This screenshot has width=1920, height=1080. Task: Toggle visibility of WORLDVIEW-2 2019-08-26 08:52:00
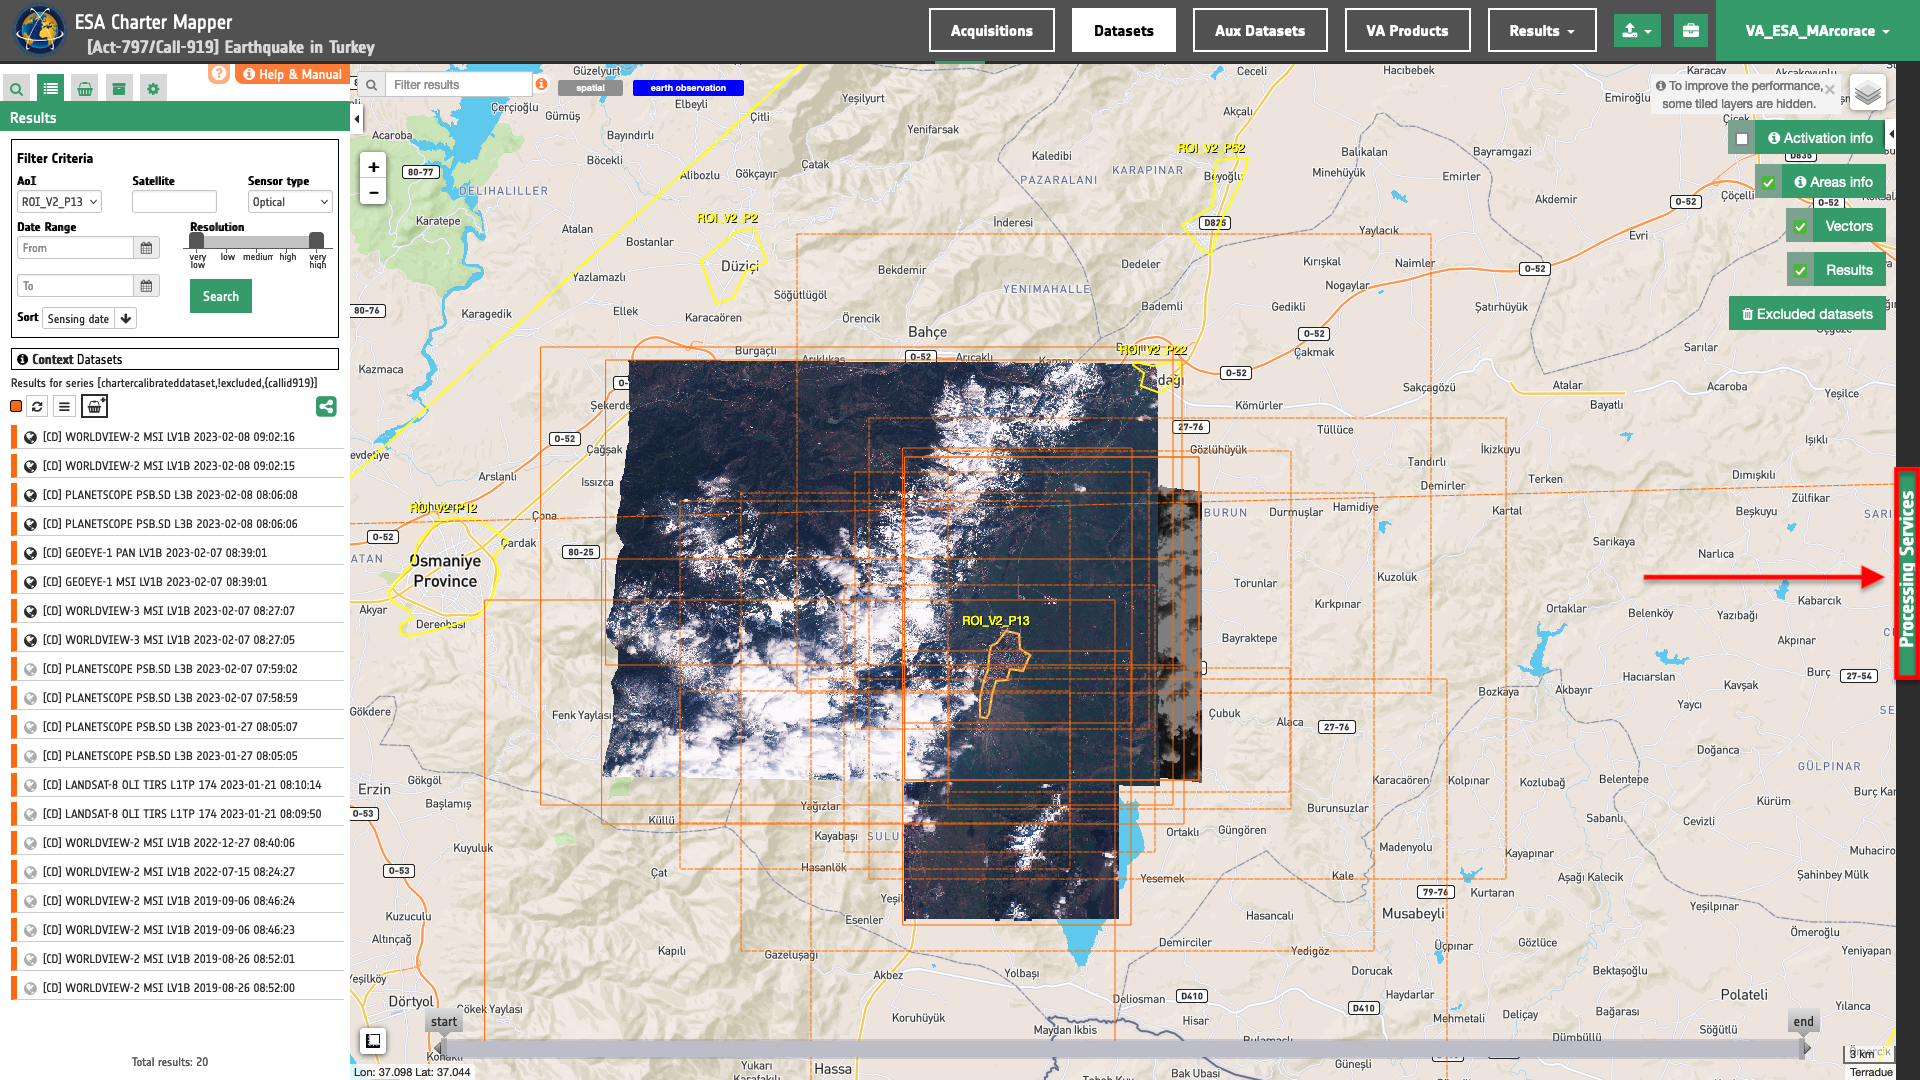click(31, 988)
